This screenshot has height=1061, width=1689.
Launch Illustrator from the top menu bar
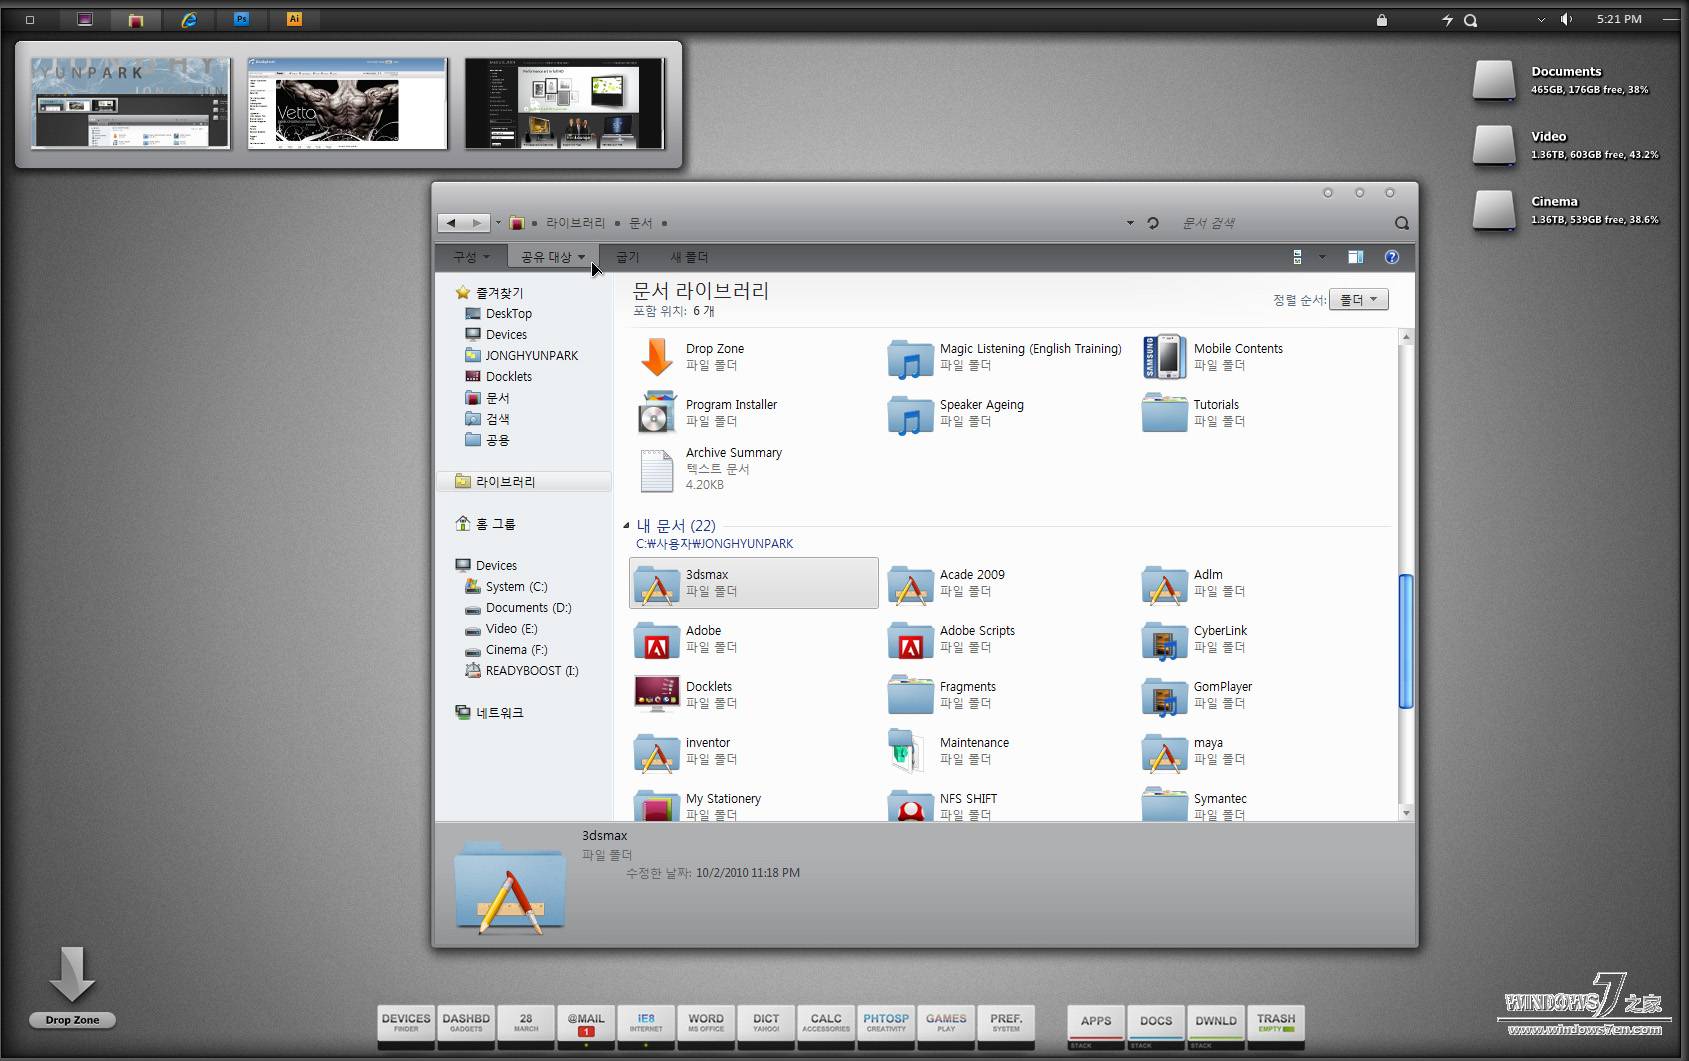(294, 19)
